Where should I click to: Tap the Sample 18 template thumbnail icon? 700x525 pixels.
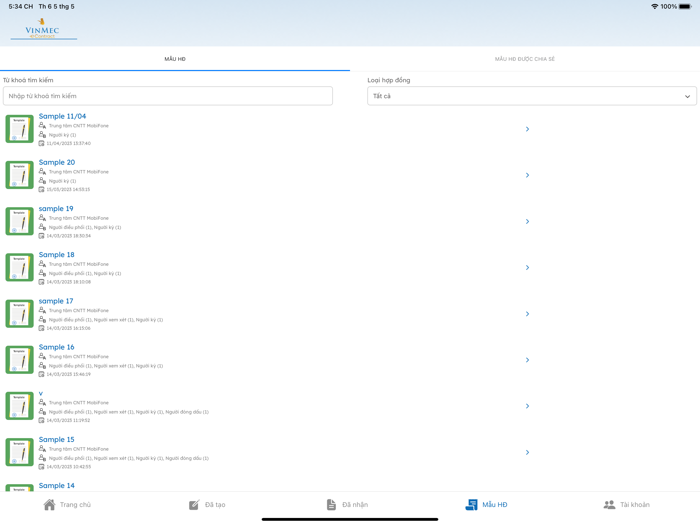[19, 267]
